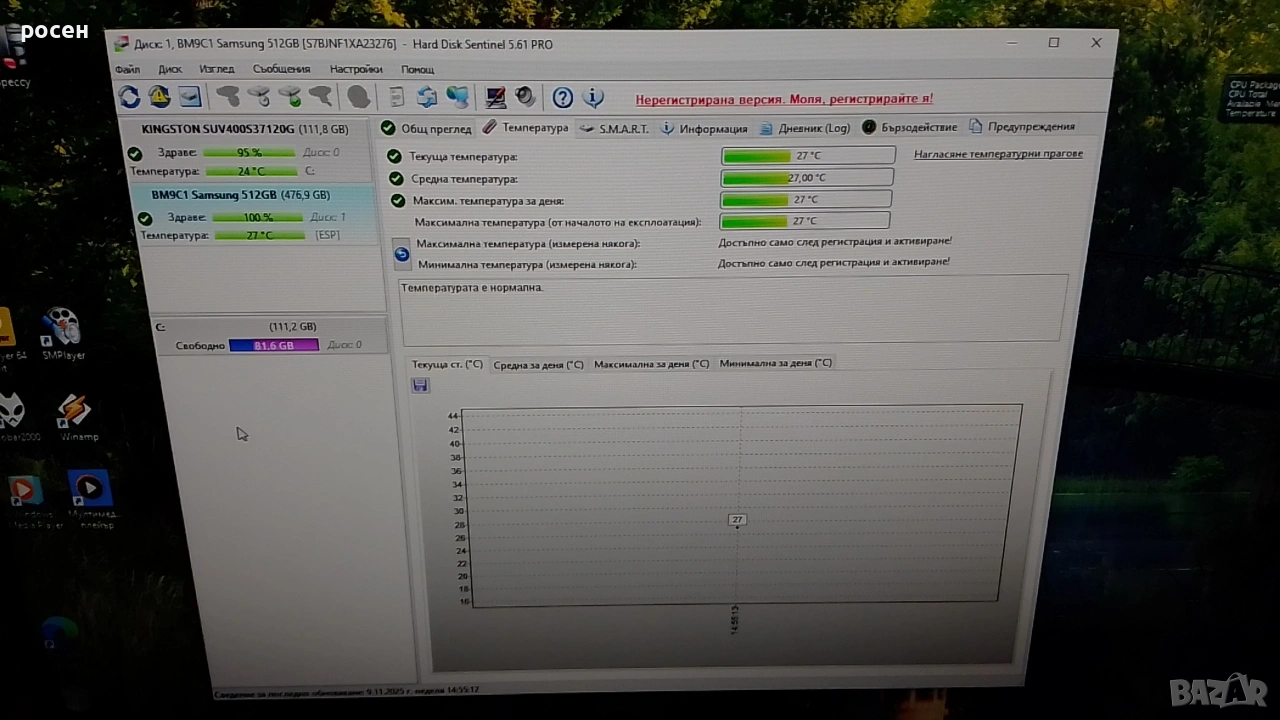
Task: Show the Средна за деня (°C) chart tab
Action: pos(538,365)
